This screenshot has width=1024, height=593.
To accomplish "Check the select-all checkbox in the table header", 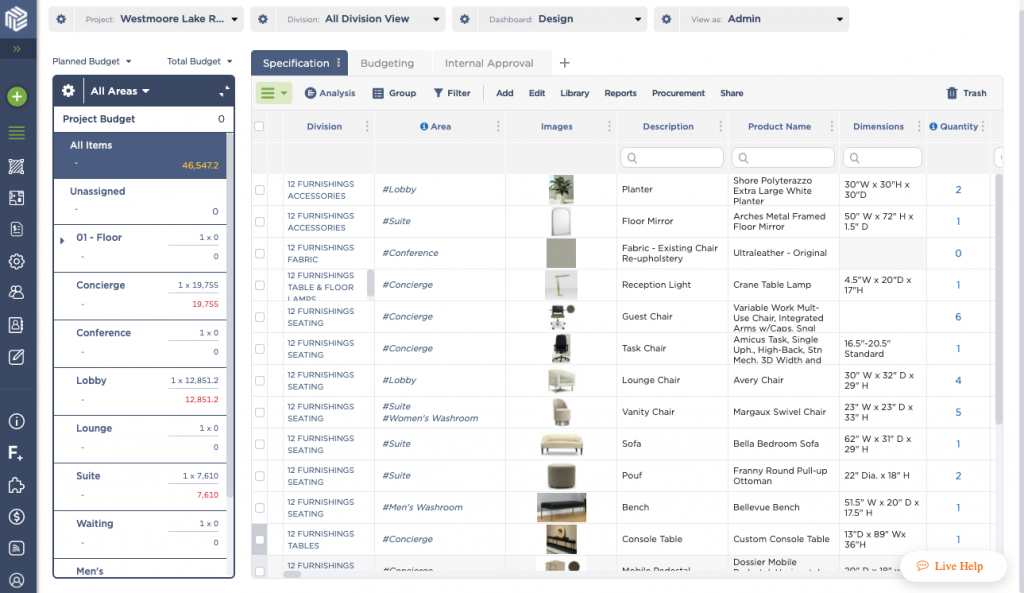I will (x=258, y=126).
